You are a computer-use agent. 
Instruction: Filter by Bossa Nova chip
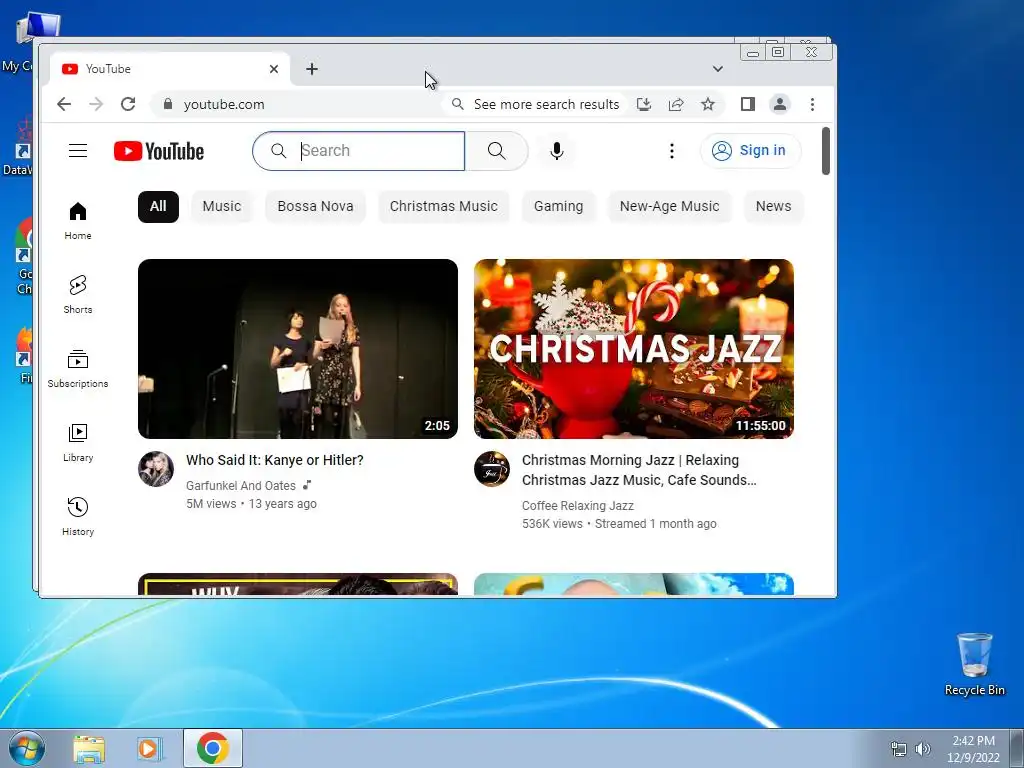(x=315, y=206)
